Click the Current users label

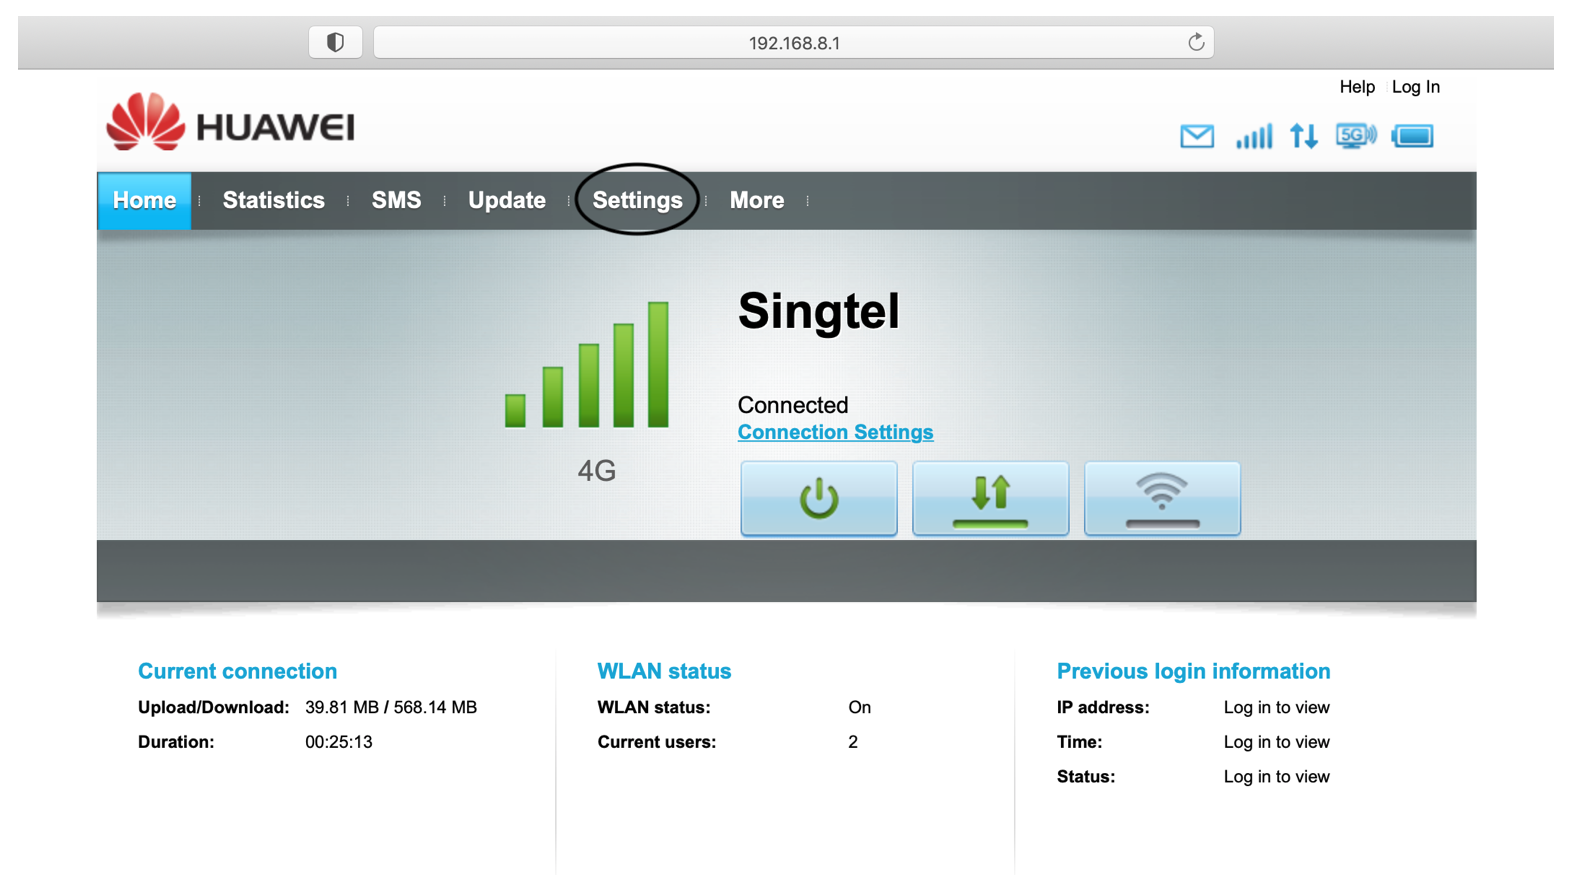656,742
